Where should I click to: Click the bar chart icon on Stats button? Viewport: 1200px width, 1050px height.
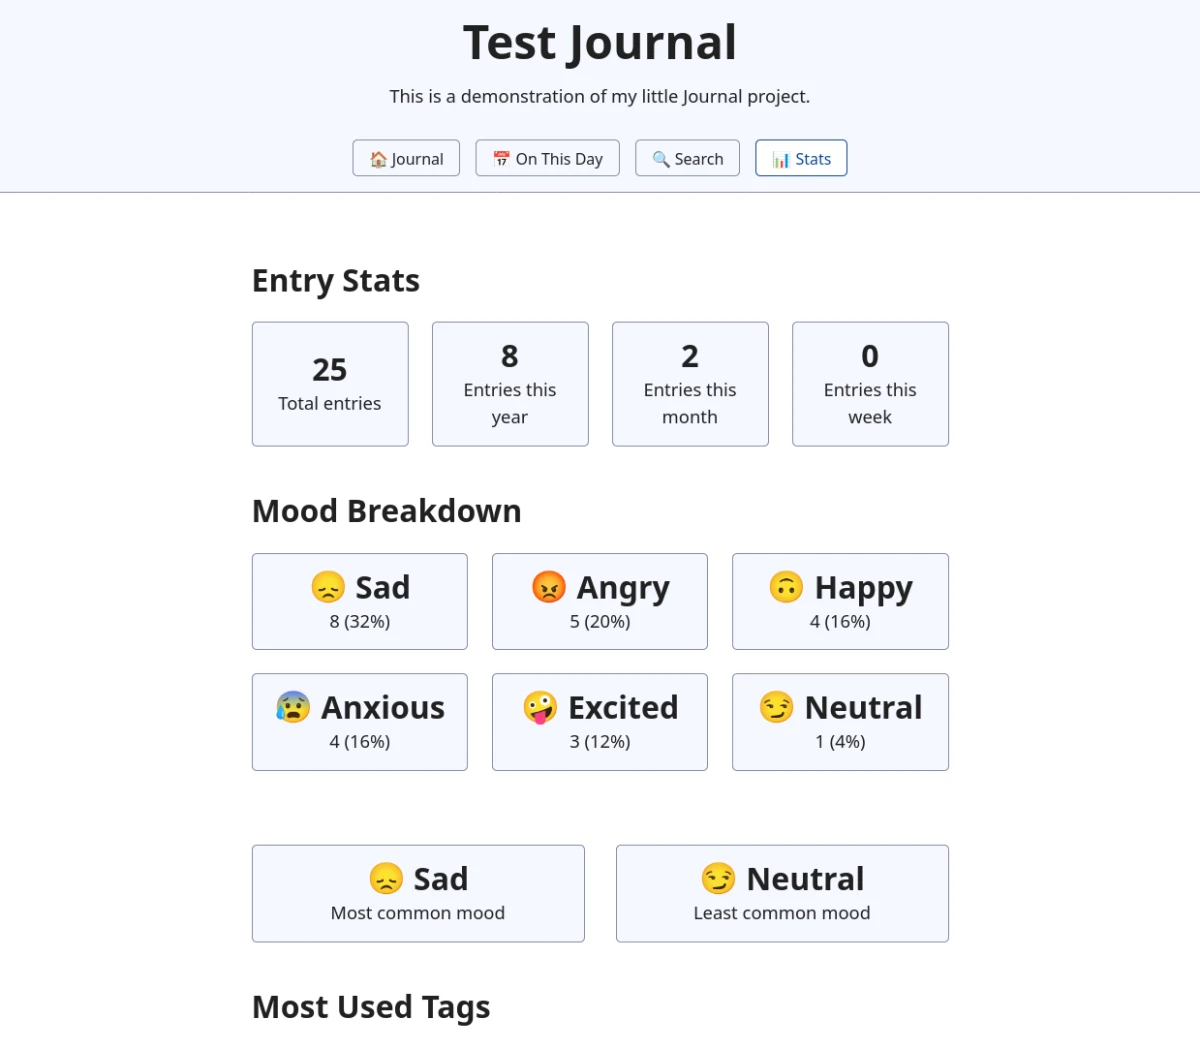tap(779, 158)
